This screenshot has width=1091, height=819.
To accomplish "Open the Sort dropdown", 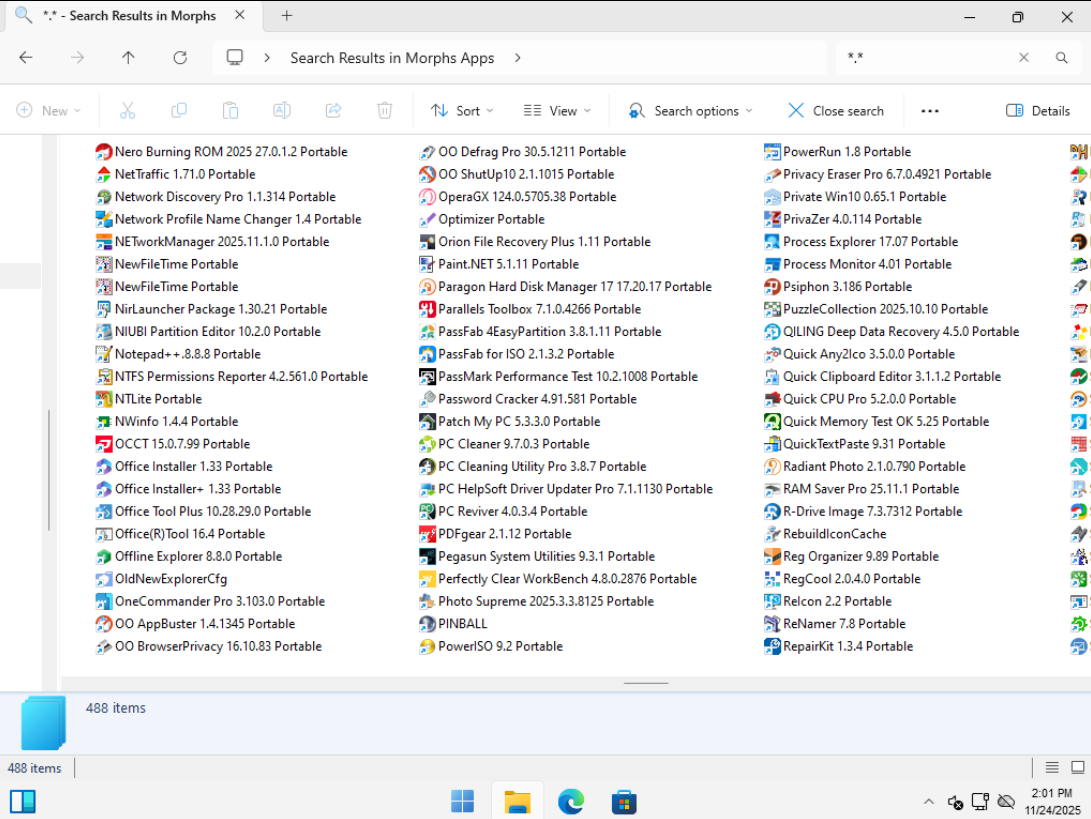I will click(456, 111).
